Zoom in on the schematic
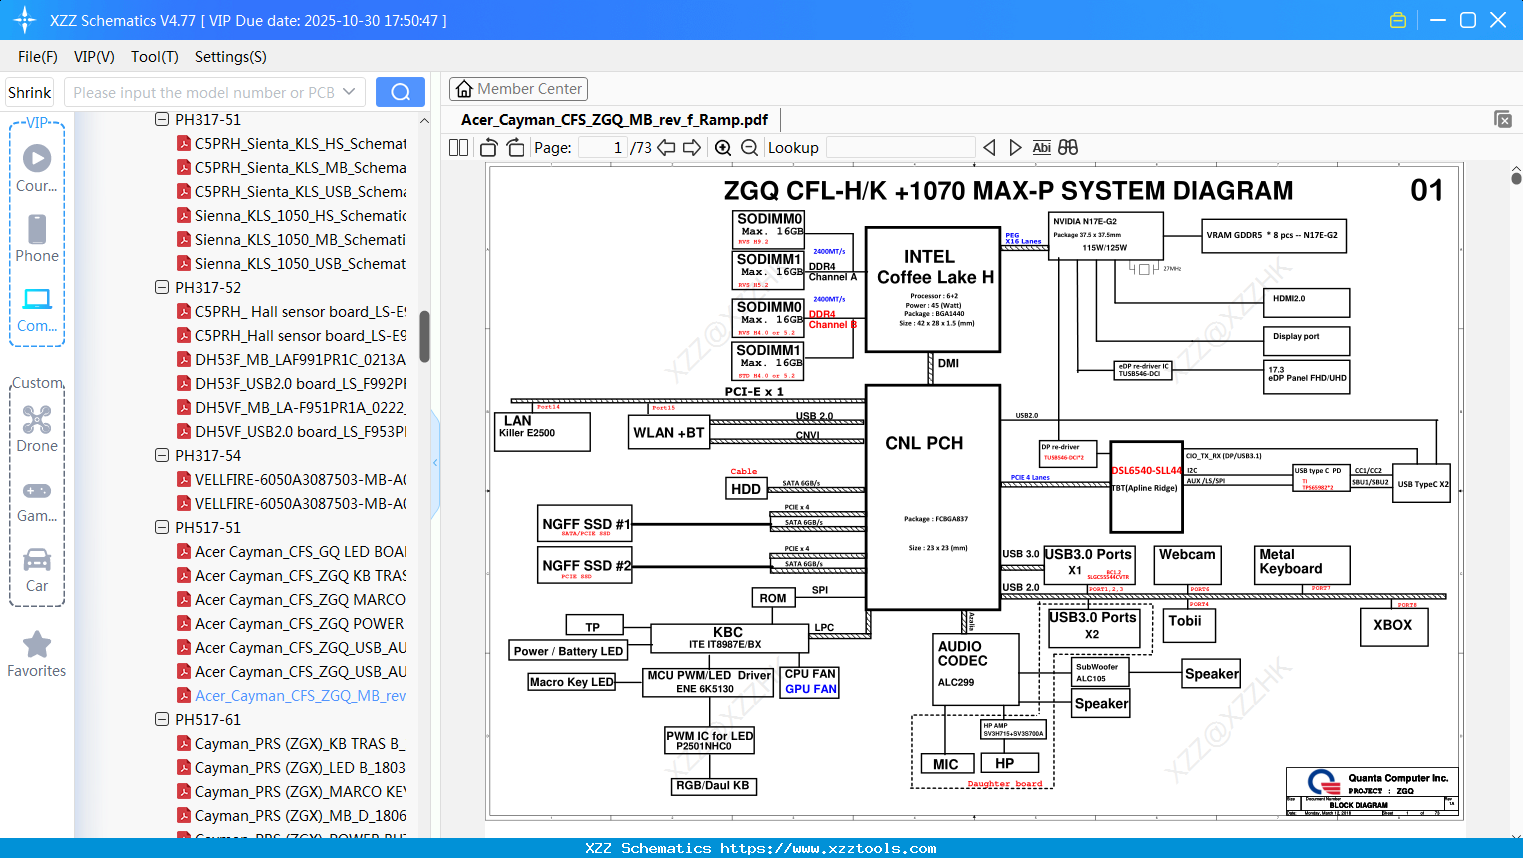 point(723,147)
